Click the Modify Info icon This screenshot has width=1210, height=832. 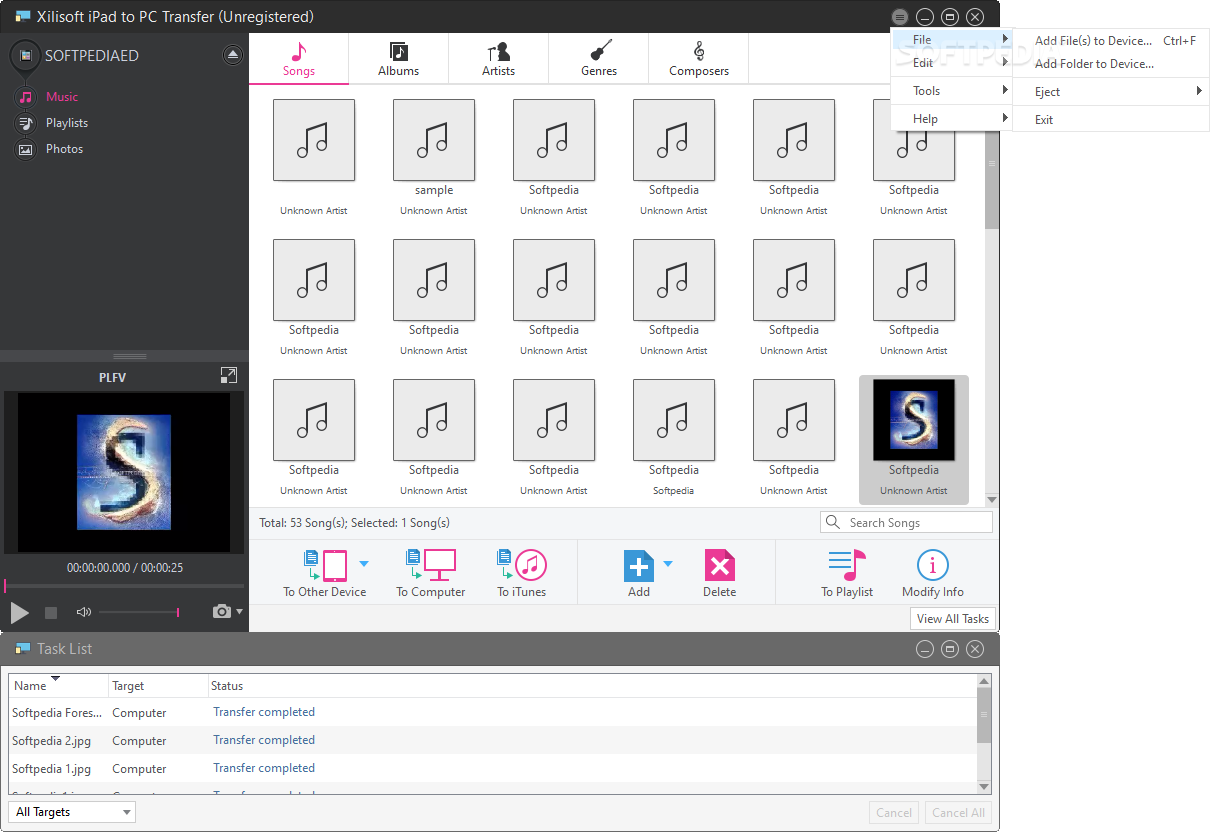933,566
